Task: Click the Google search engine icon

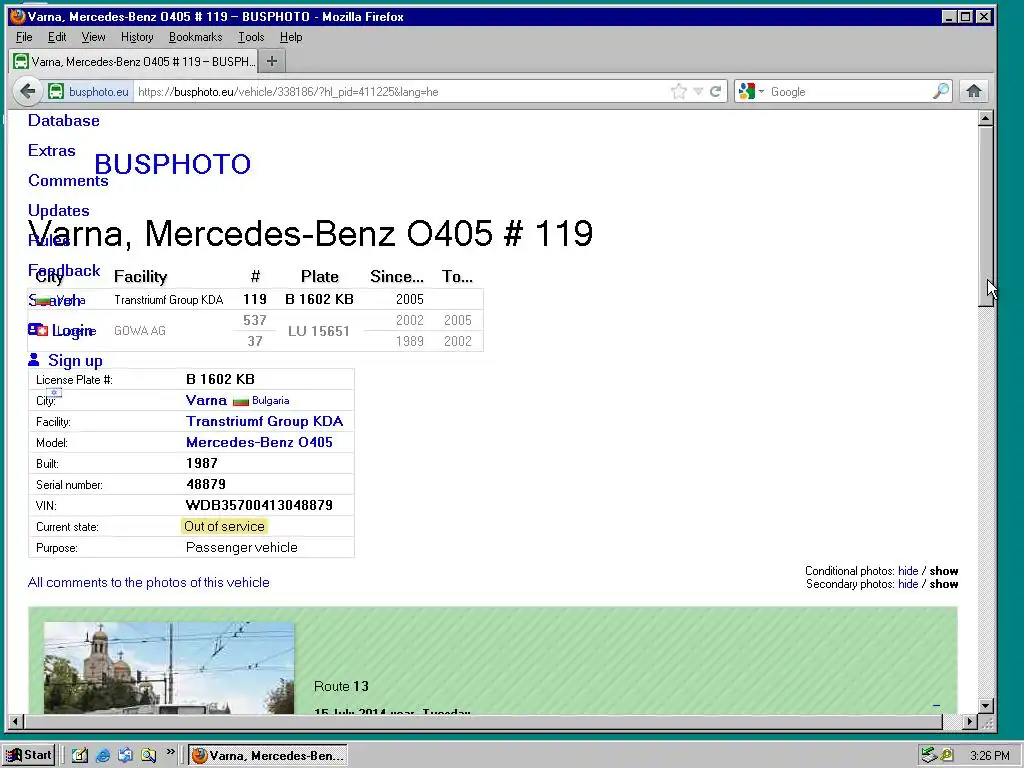Action: point(746,91)
